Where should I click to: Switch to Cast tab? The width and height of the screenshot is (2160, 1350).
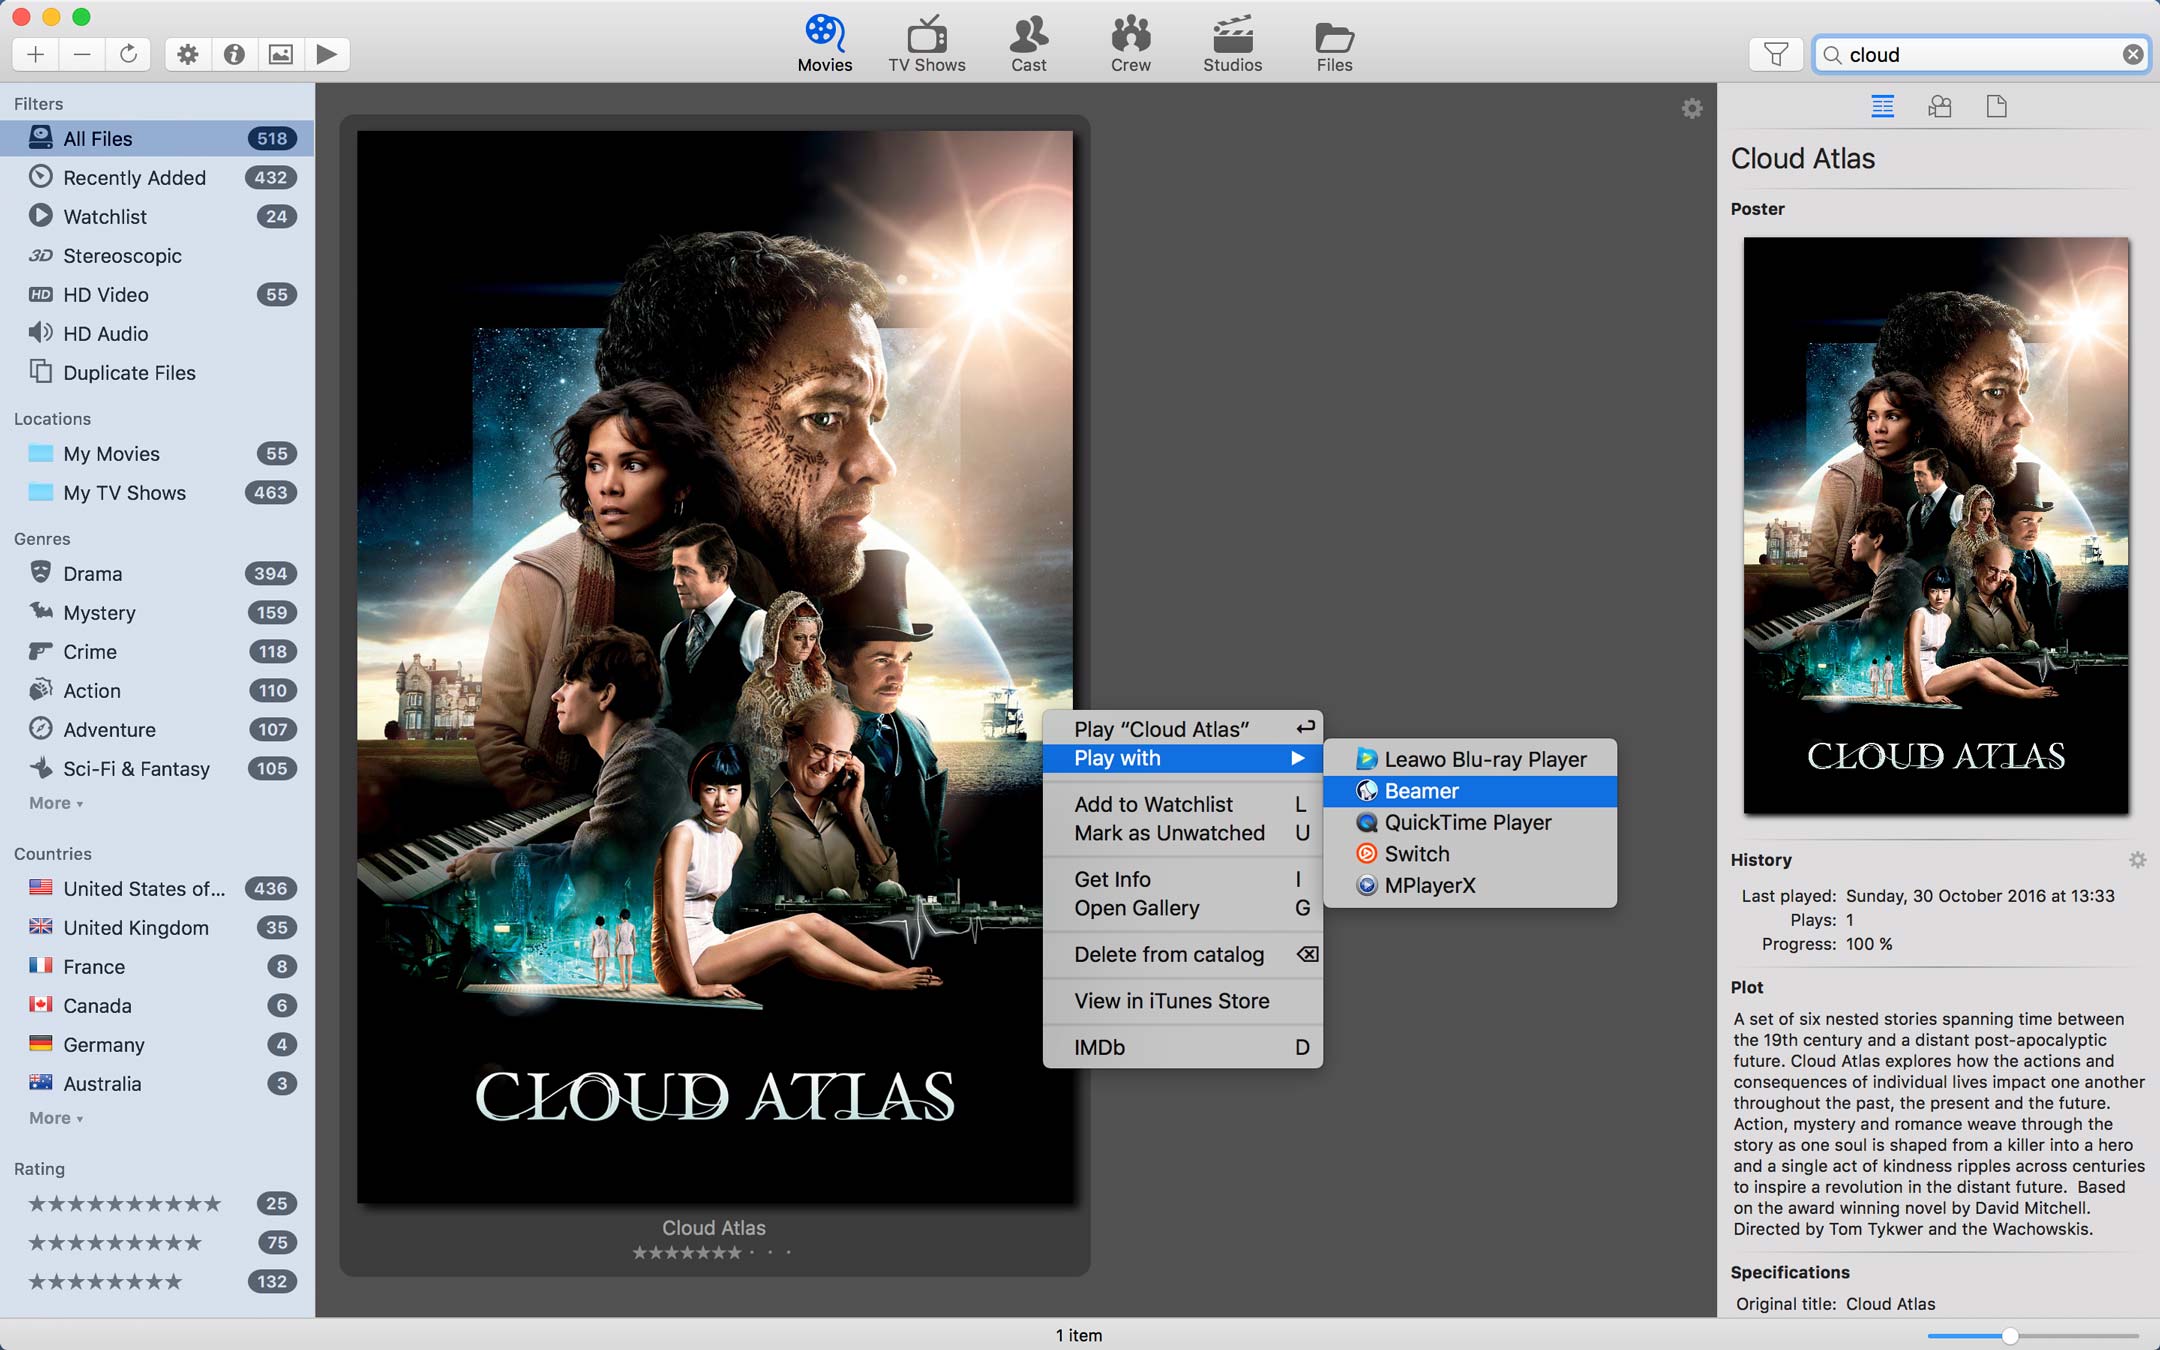1029,45
